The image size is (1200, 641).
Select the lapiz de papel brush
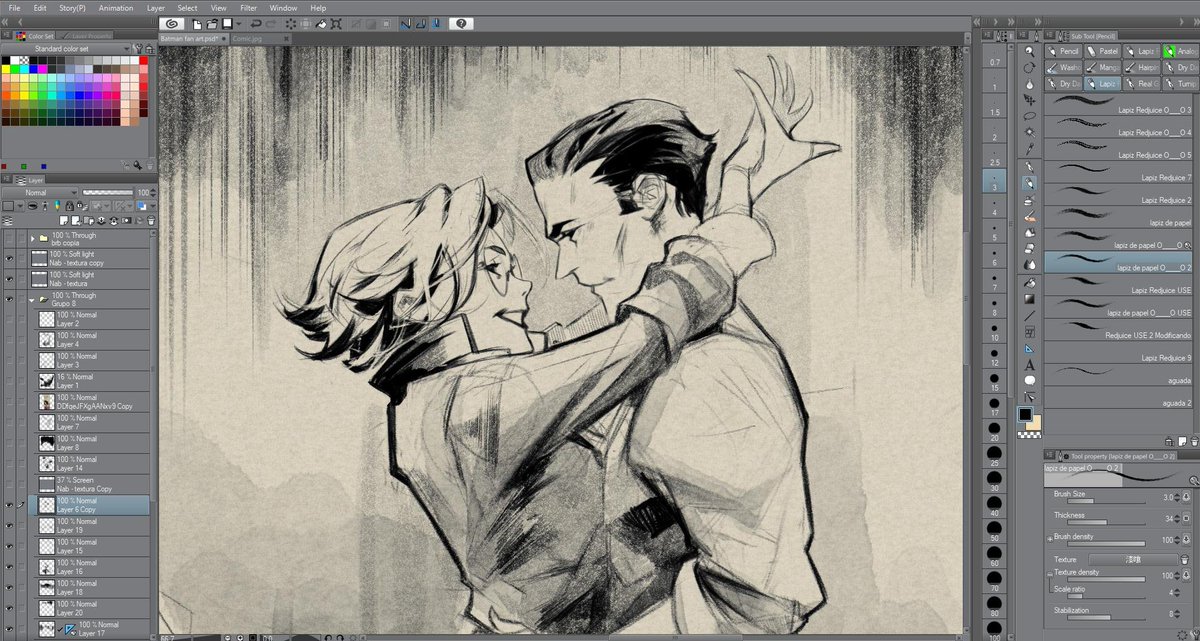[1120, 215]
